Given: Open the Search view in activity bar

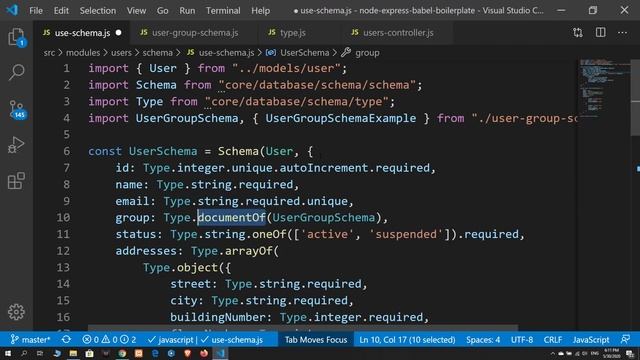Looking at the screenshot, I should click(16, 72).
